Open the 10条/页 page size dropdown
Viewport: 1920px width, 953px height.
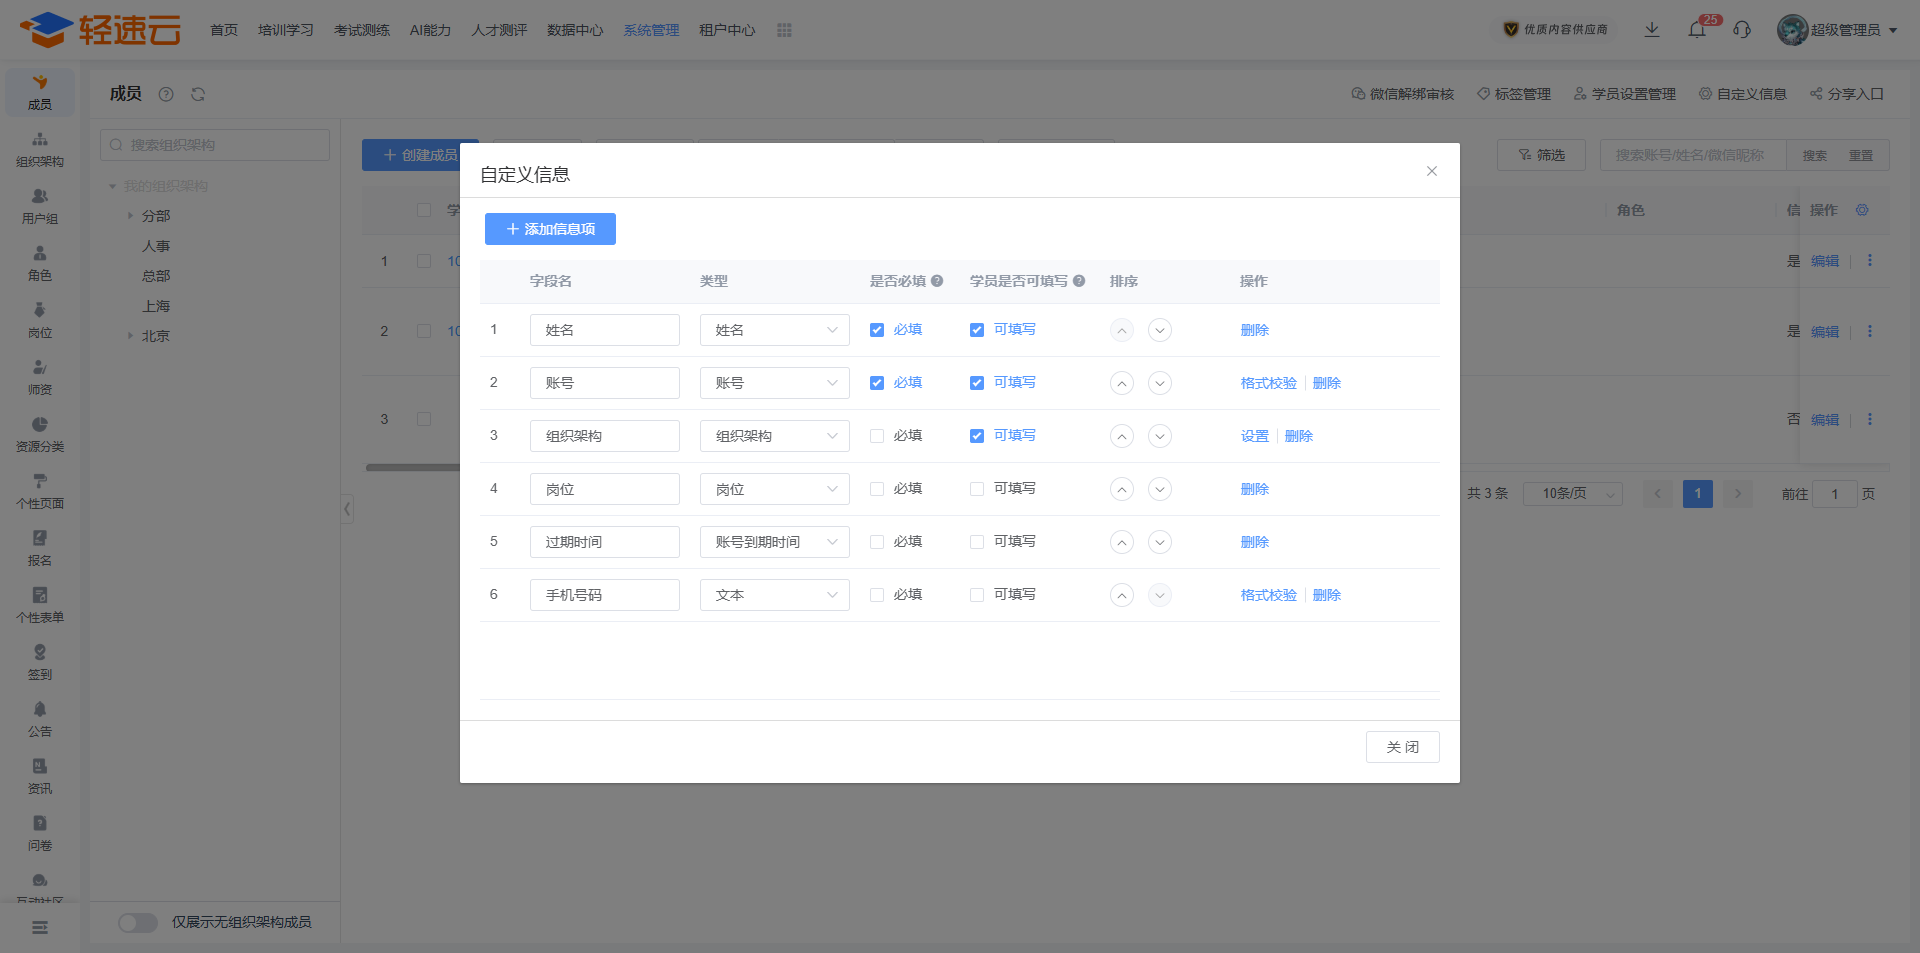click(x=1572, y=494)
